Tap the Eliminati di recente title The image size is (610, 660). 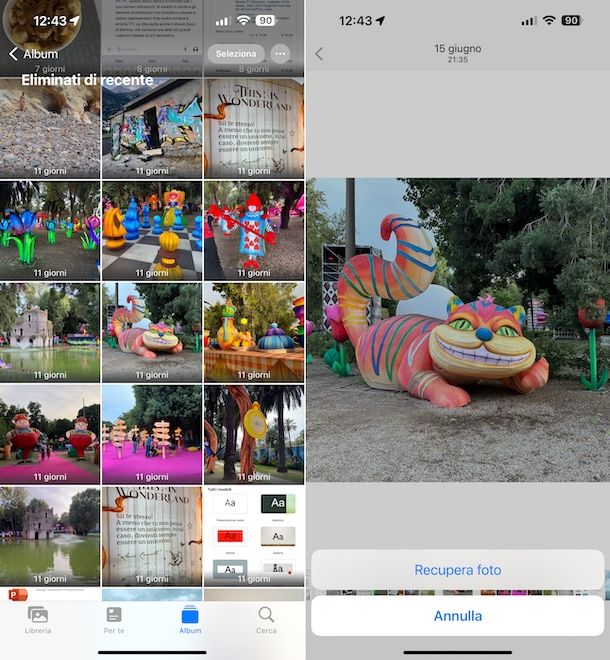(x=87, y=80)
